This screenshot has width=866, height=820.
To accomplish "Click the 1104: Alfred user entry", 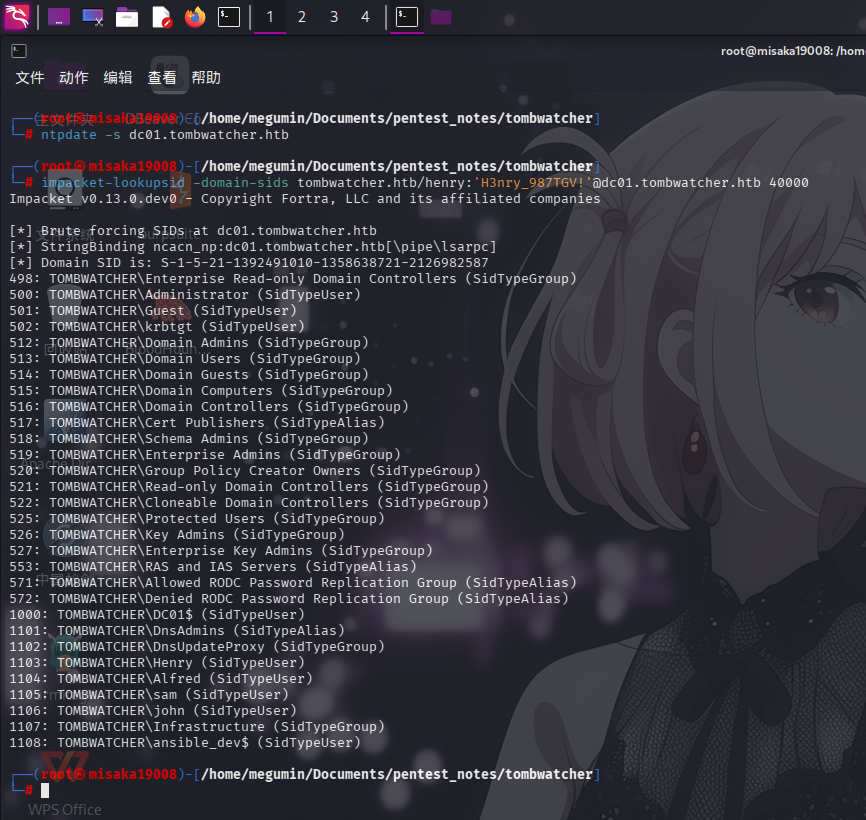I will coord(161,679).
